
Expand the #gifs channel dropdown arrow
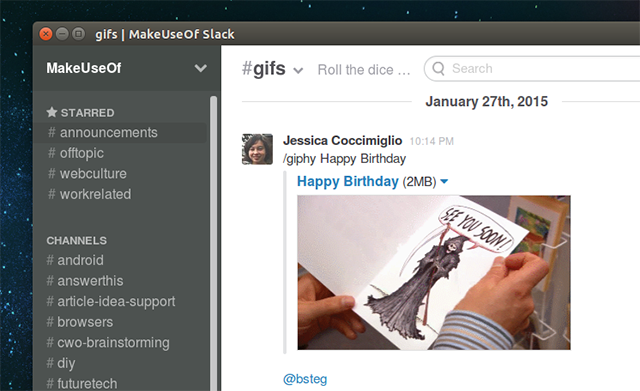(x=298, y=71)
